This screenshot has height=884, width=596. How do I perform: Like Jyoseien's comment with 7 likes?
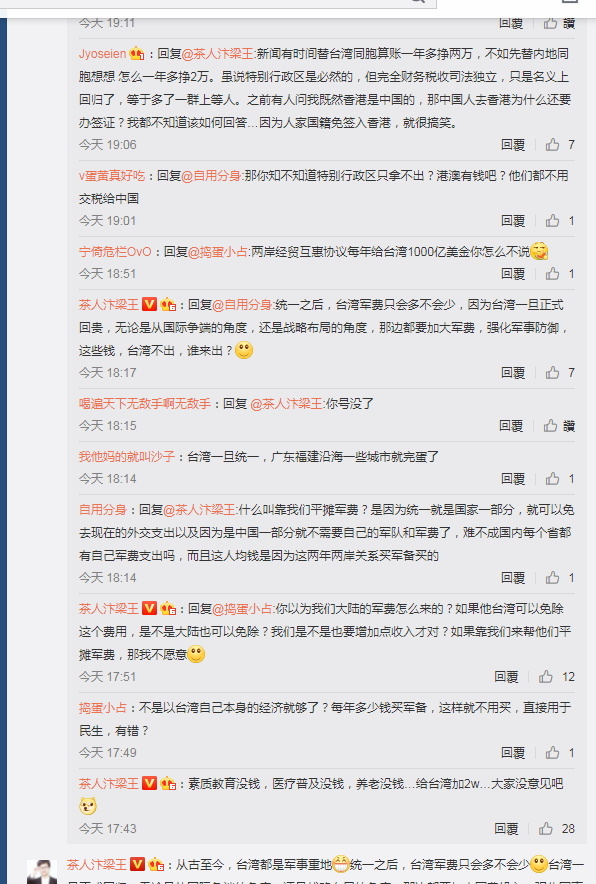point(552,145)
